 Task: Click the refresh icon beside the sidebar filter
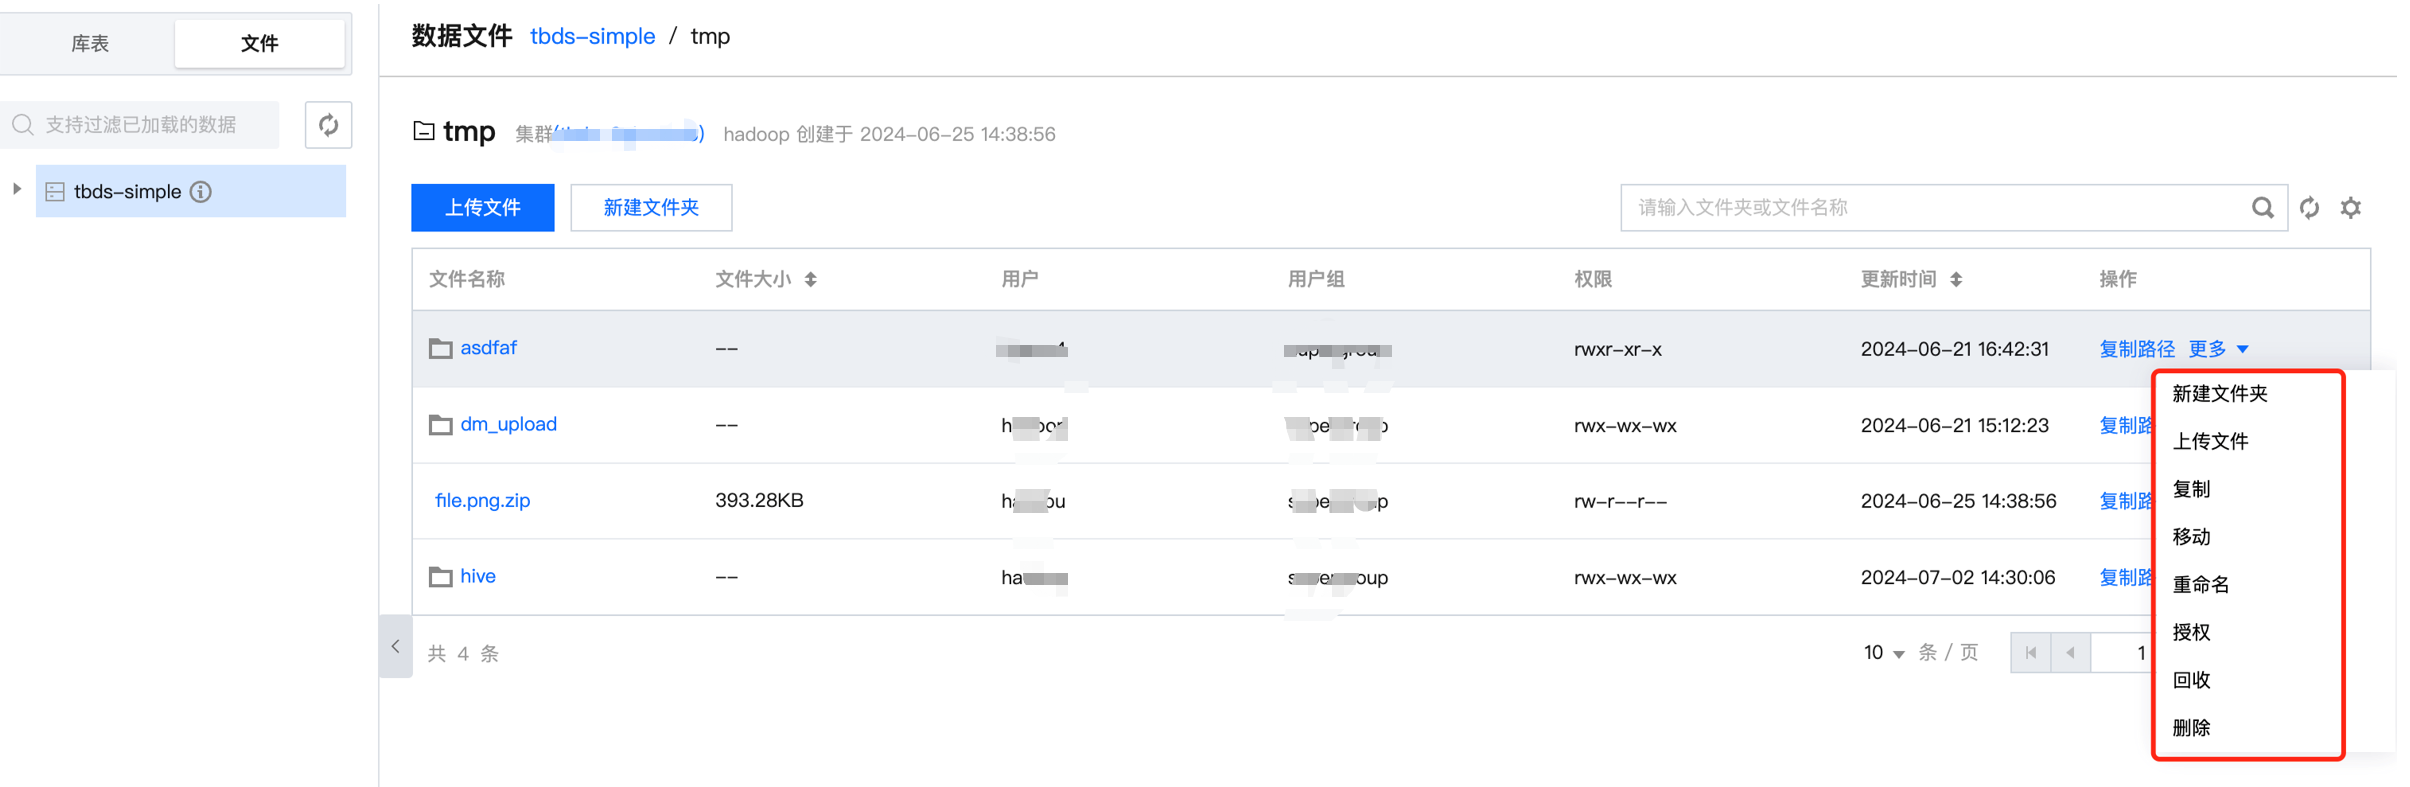pos(328,125)
